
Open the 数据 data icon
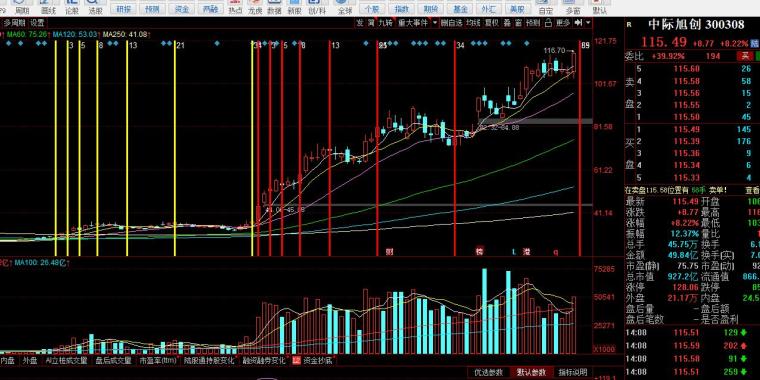274,7
